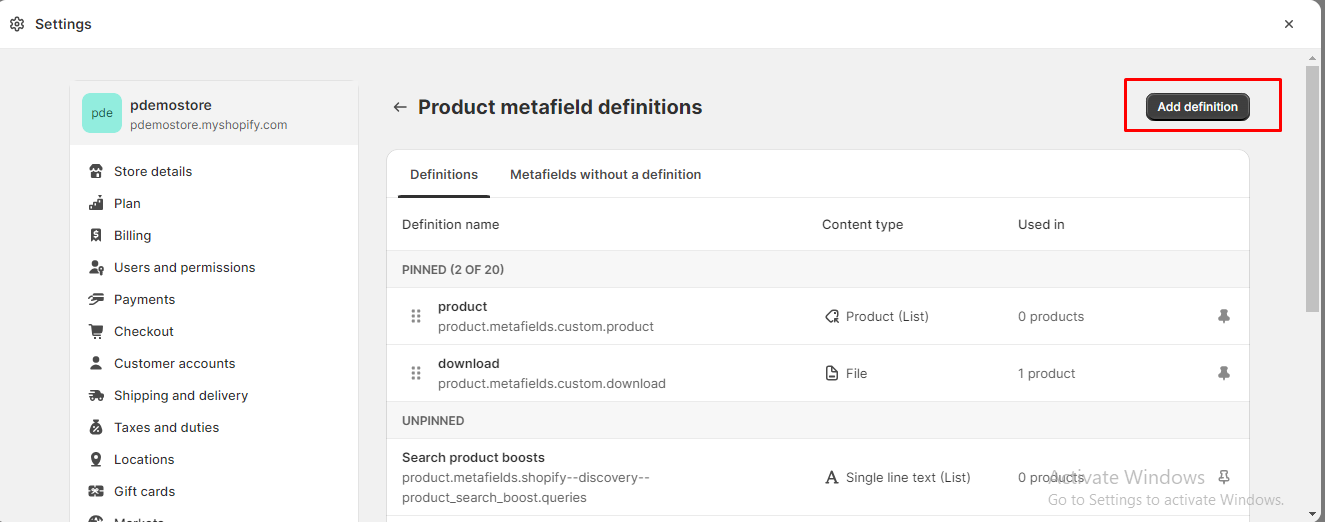
Task: Pin the Search product boosts definition
Action: click(x=1223, y=477)
